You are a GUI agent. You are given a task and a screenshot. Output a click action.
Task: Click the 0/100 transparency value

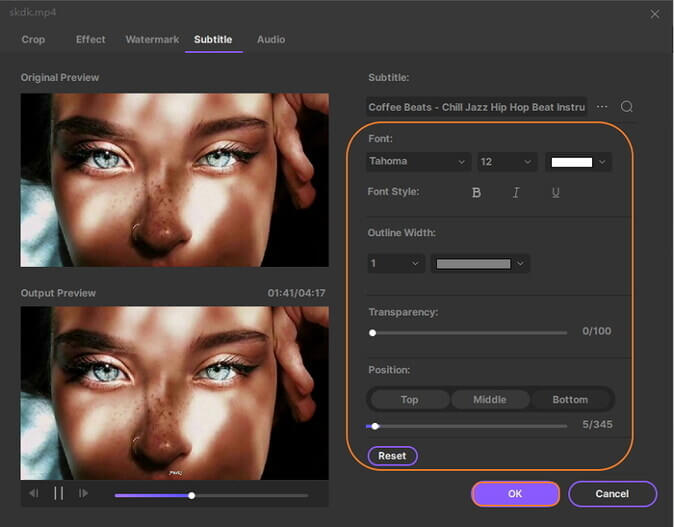click(597, 331)
